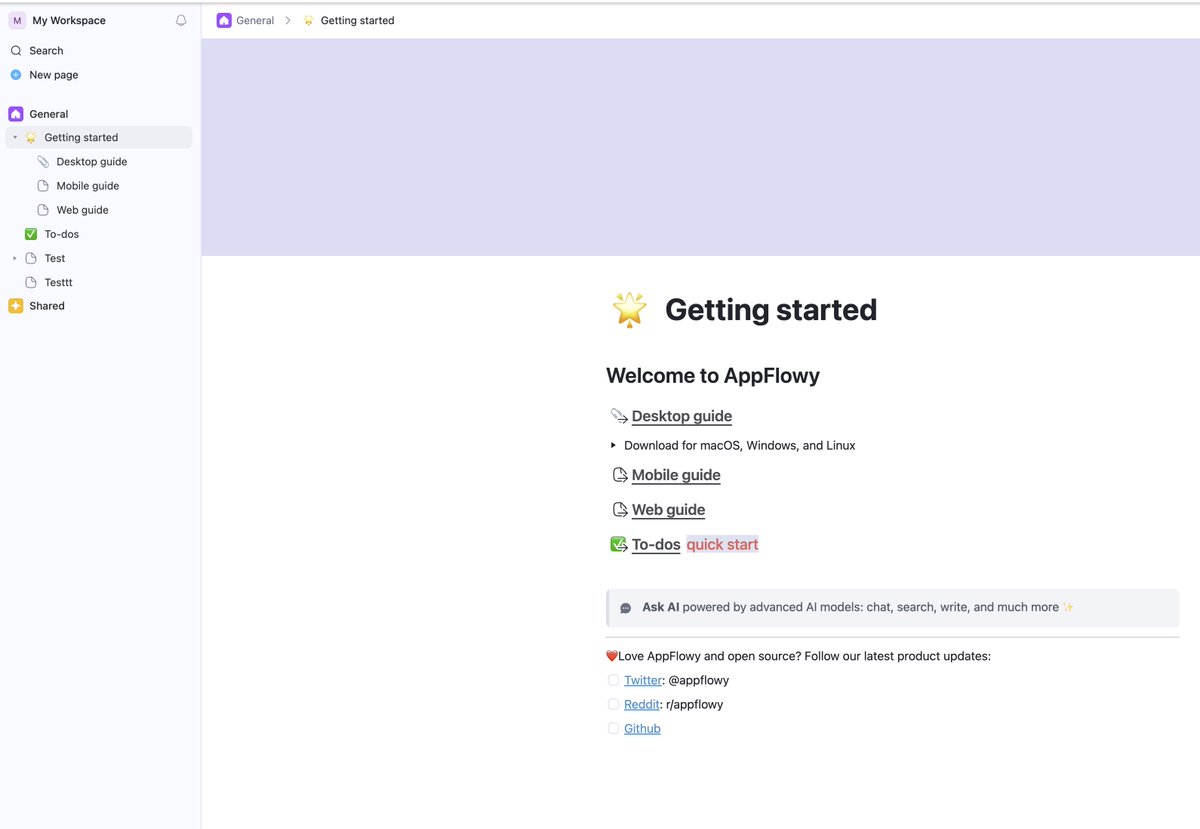
Task: Click the page icon of Mobile guide in sidebar
Action: click(x=43, y=186)
